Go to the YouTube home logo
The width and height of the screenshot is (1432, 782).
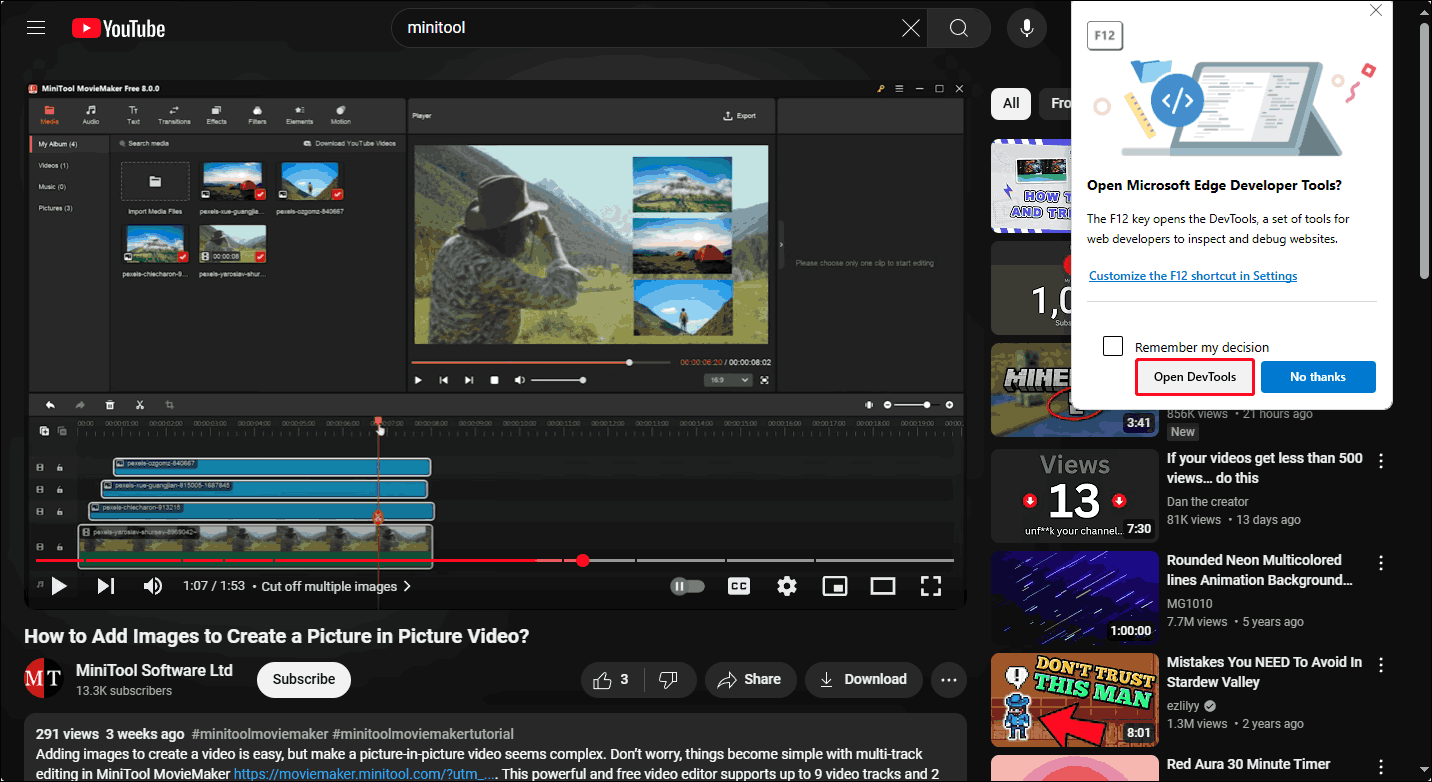[118, 28]
